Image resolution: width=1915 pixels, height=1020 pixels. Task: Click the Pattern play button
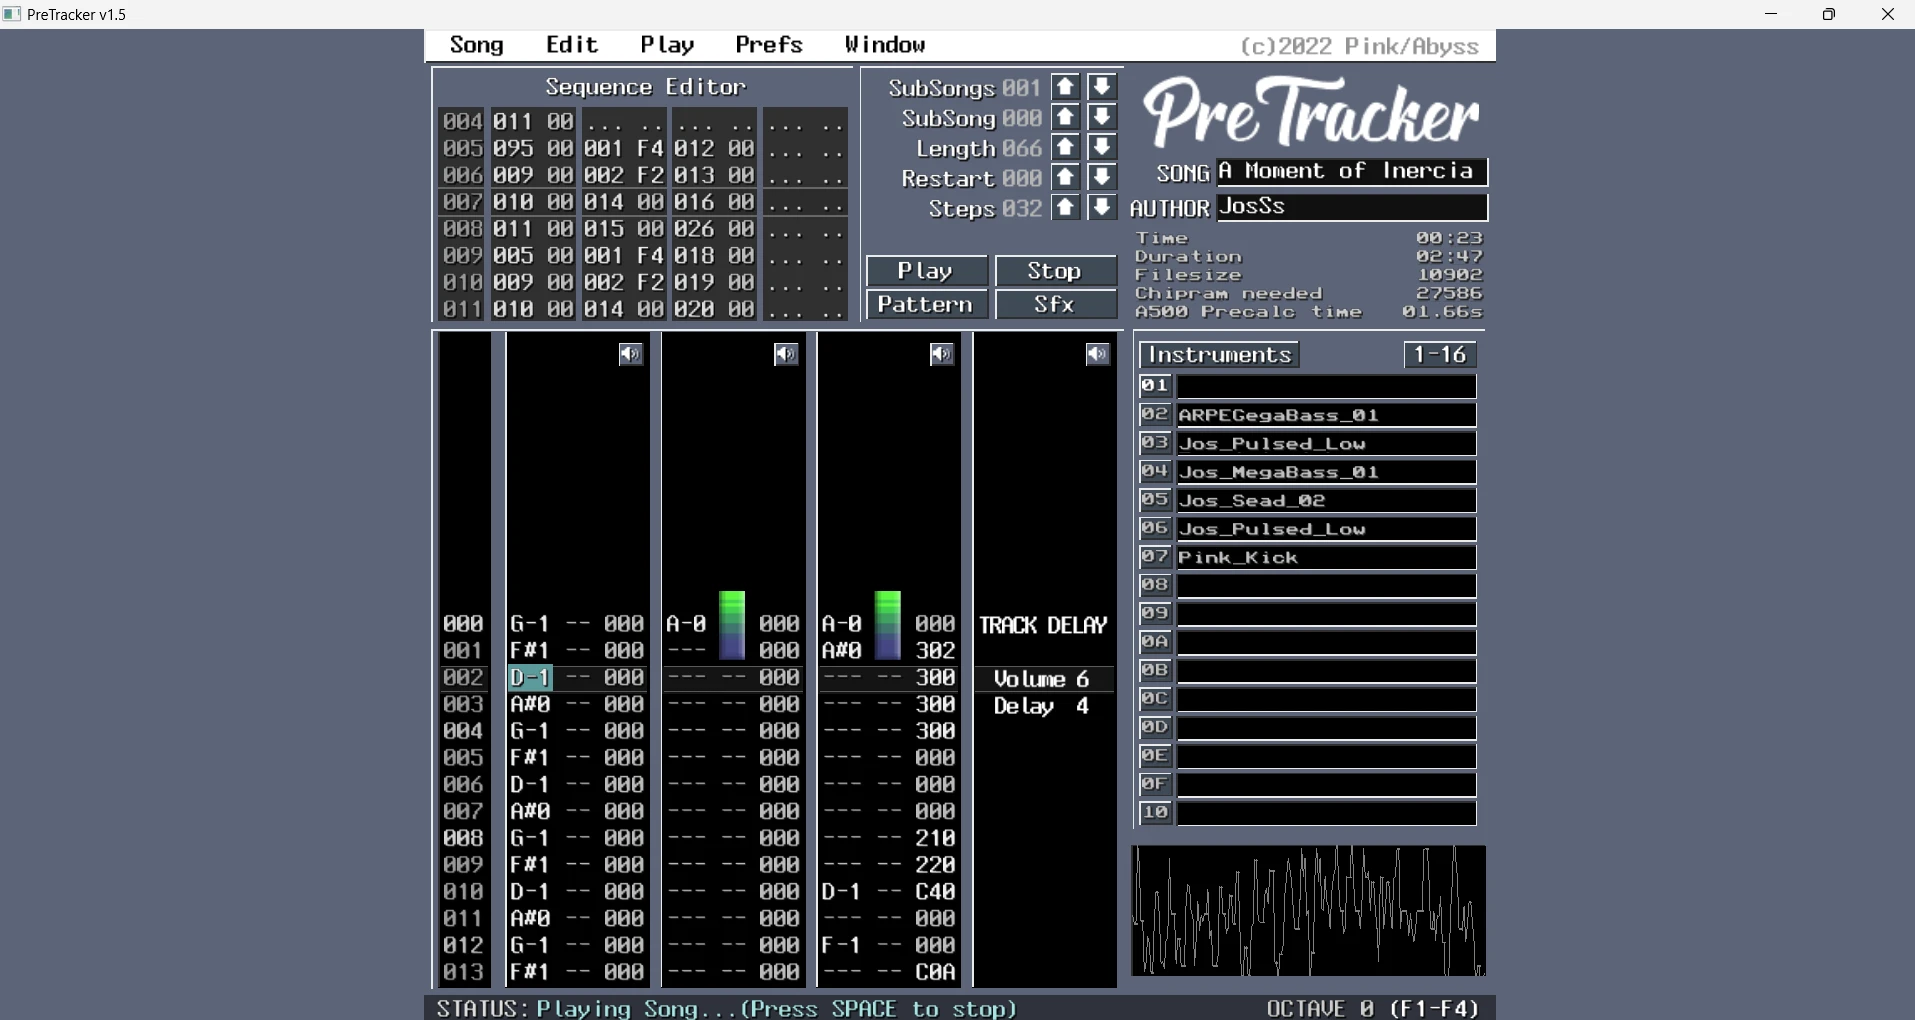pyautogui.click(x=925, y=304)
